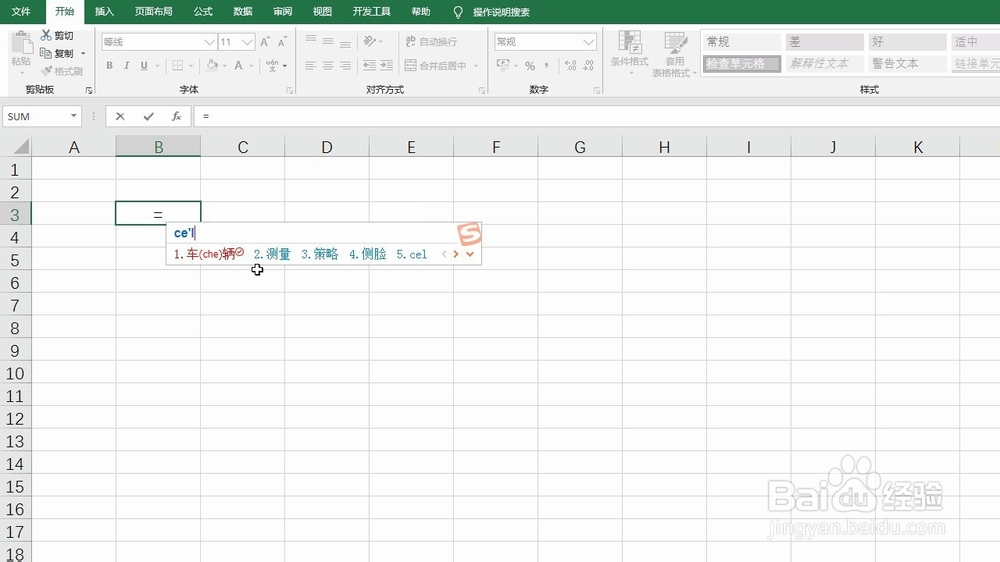The image size is (1000, 562).
Task: Click the Format Painter (格式刷) icon
Action: coord(47,71)
